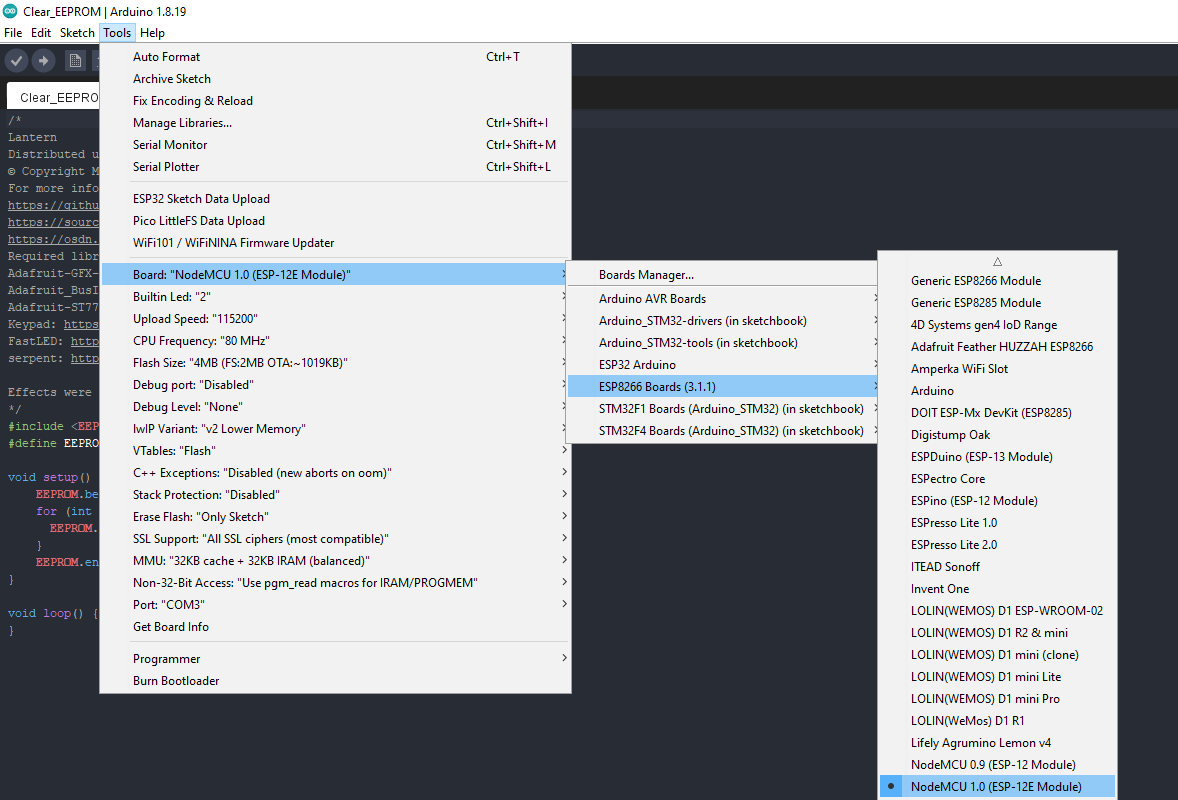Click the Verify checkmark toolbar icon
The image size is (1178, 800).
coord(16,61)
